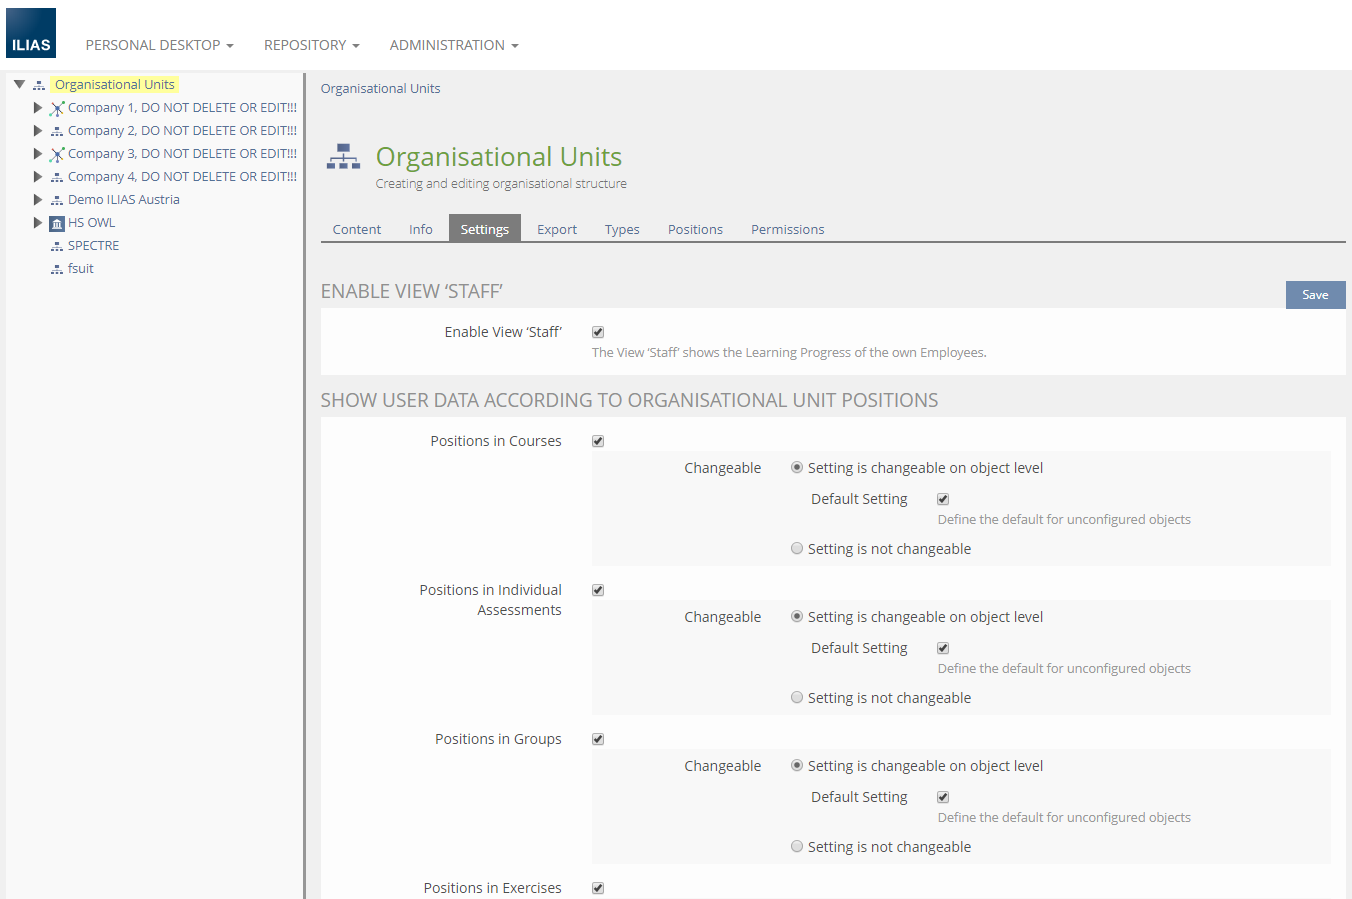Uncheck the Enable View 'Staff' checkbox
1352x899 pixels.
coord(598,332)
